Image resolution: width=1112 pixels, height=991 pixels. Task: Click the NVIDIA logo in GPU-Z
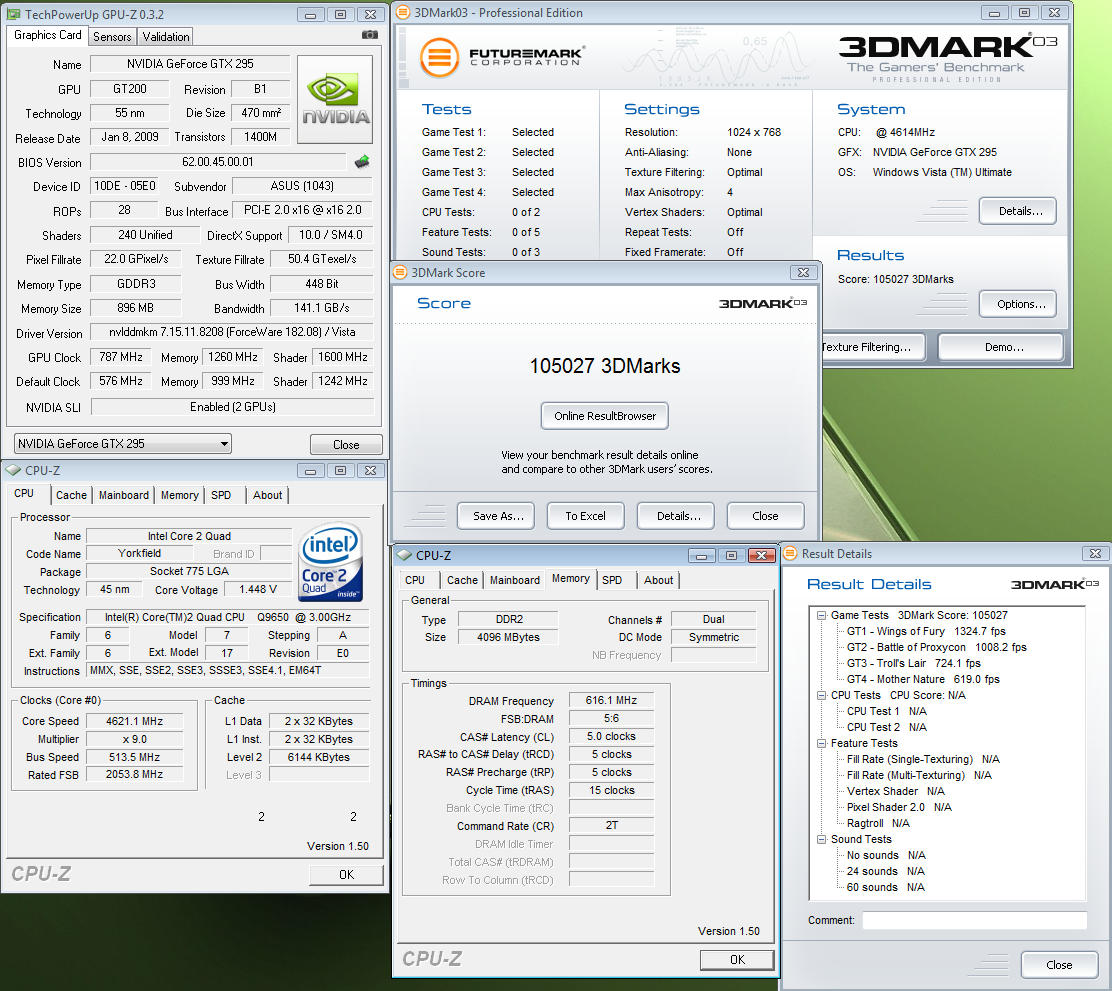[x=335, y=99]
